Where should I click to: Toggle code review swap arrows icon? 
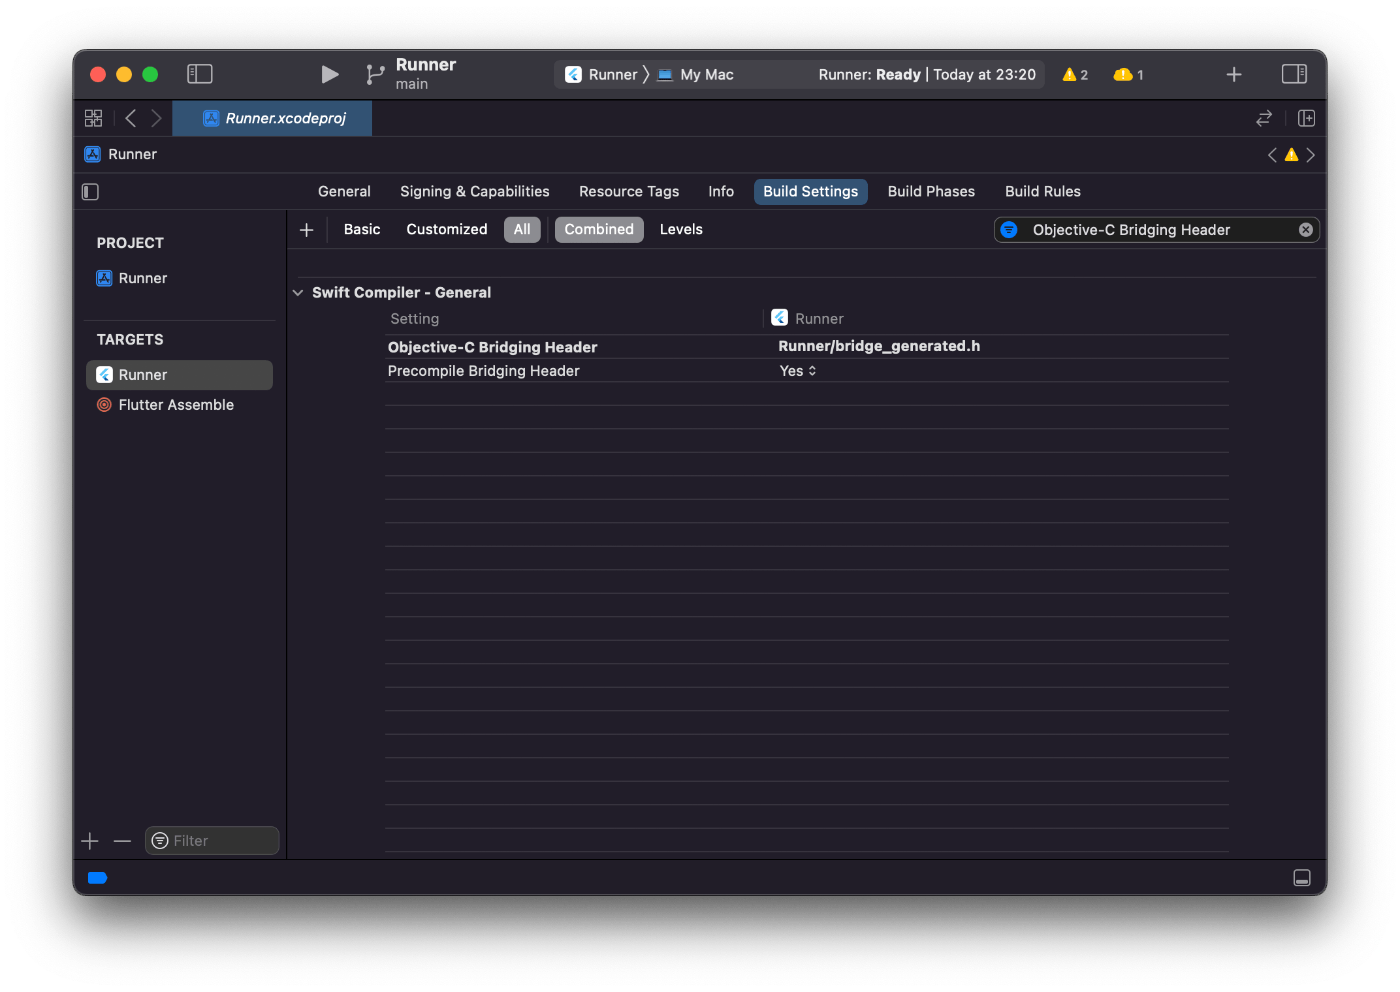click(x=1264, y=118)
